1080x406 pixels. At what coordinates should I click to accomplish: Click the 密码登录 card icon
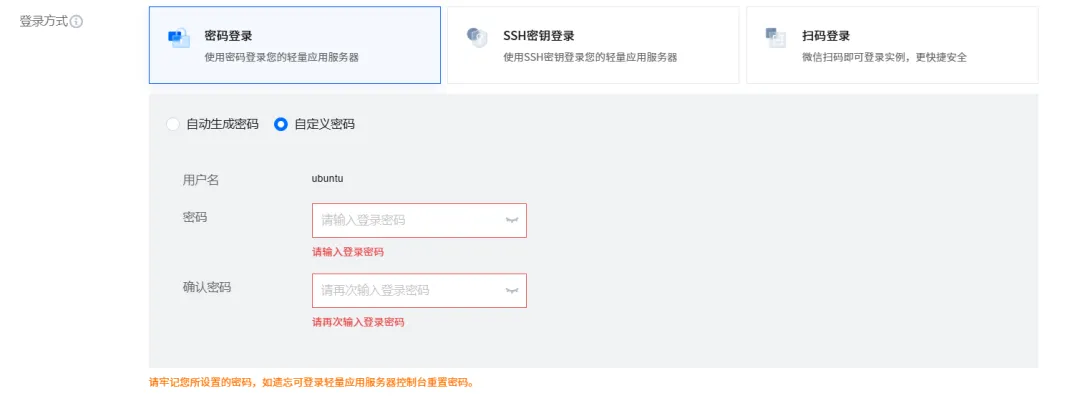177,38
